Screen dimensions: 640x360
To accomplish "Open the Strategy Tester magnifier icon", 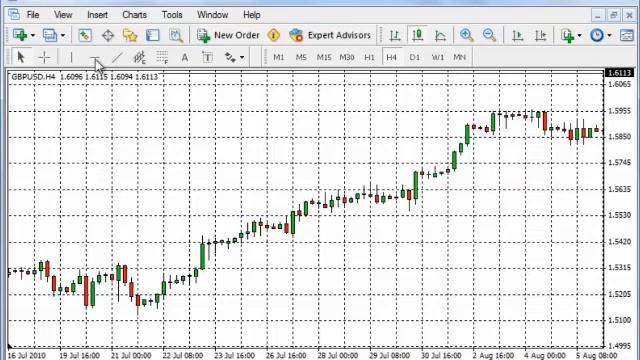I will click(176, 36).
